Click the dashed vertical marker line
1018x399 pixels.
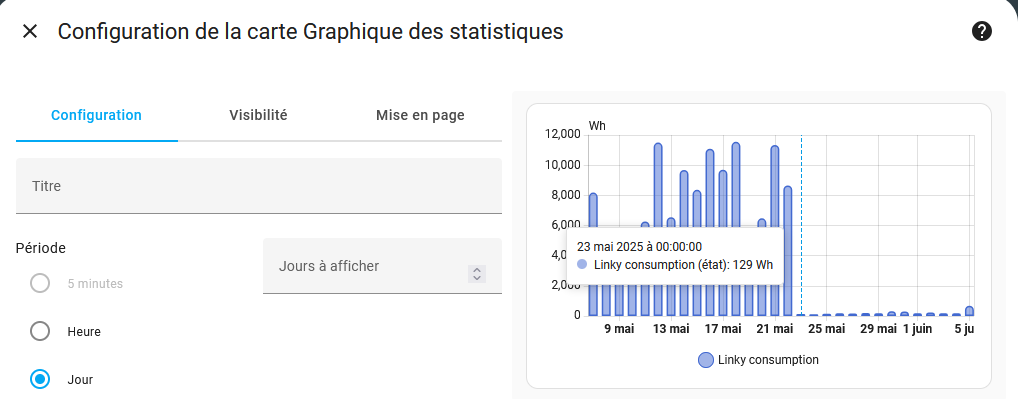[x=801, y=225]
